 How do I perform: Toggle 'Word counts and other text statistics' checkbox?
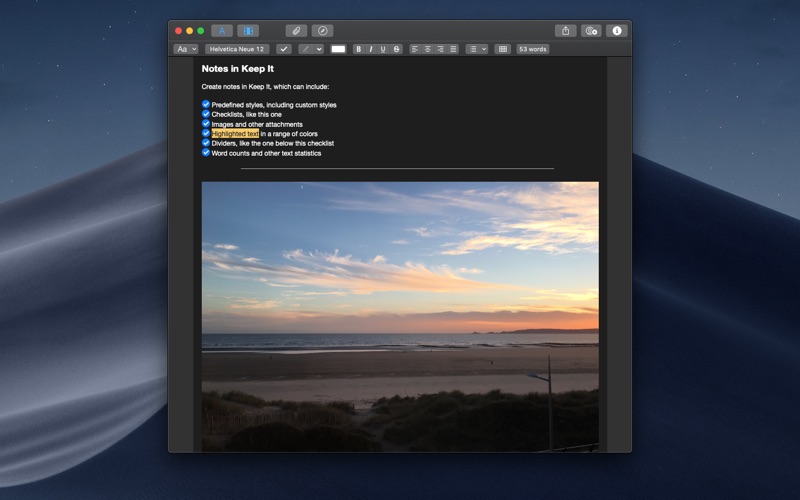click(206, 153)
